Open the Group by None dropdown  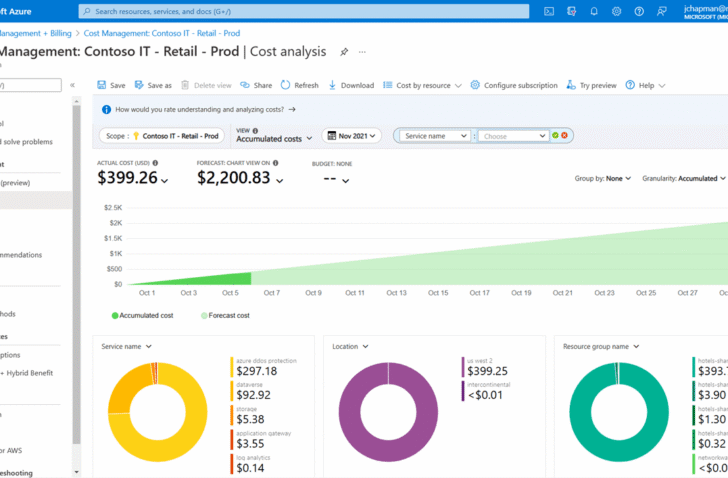[603, 178]
